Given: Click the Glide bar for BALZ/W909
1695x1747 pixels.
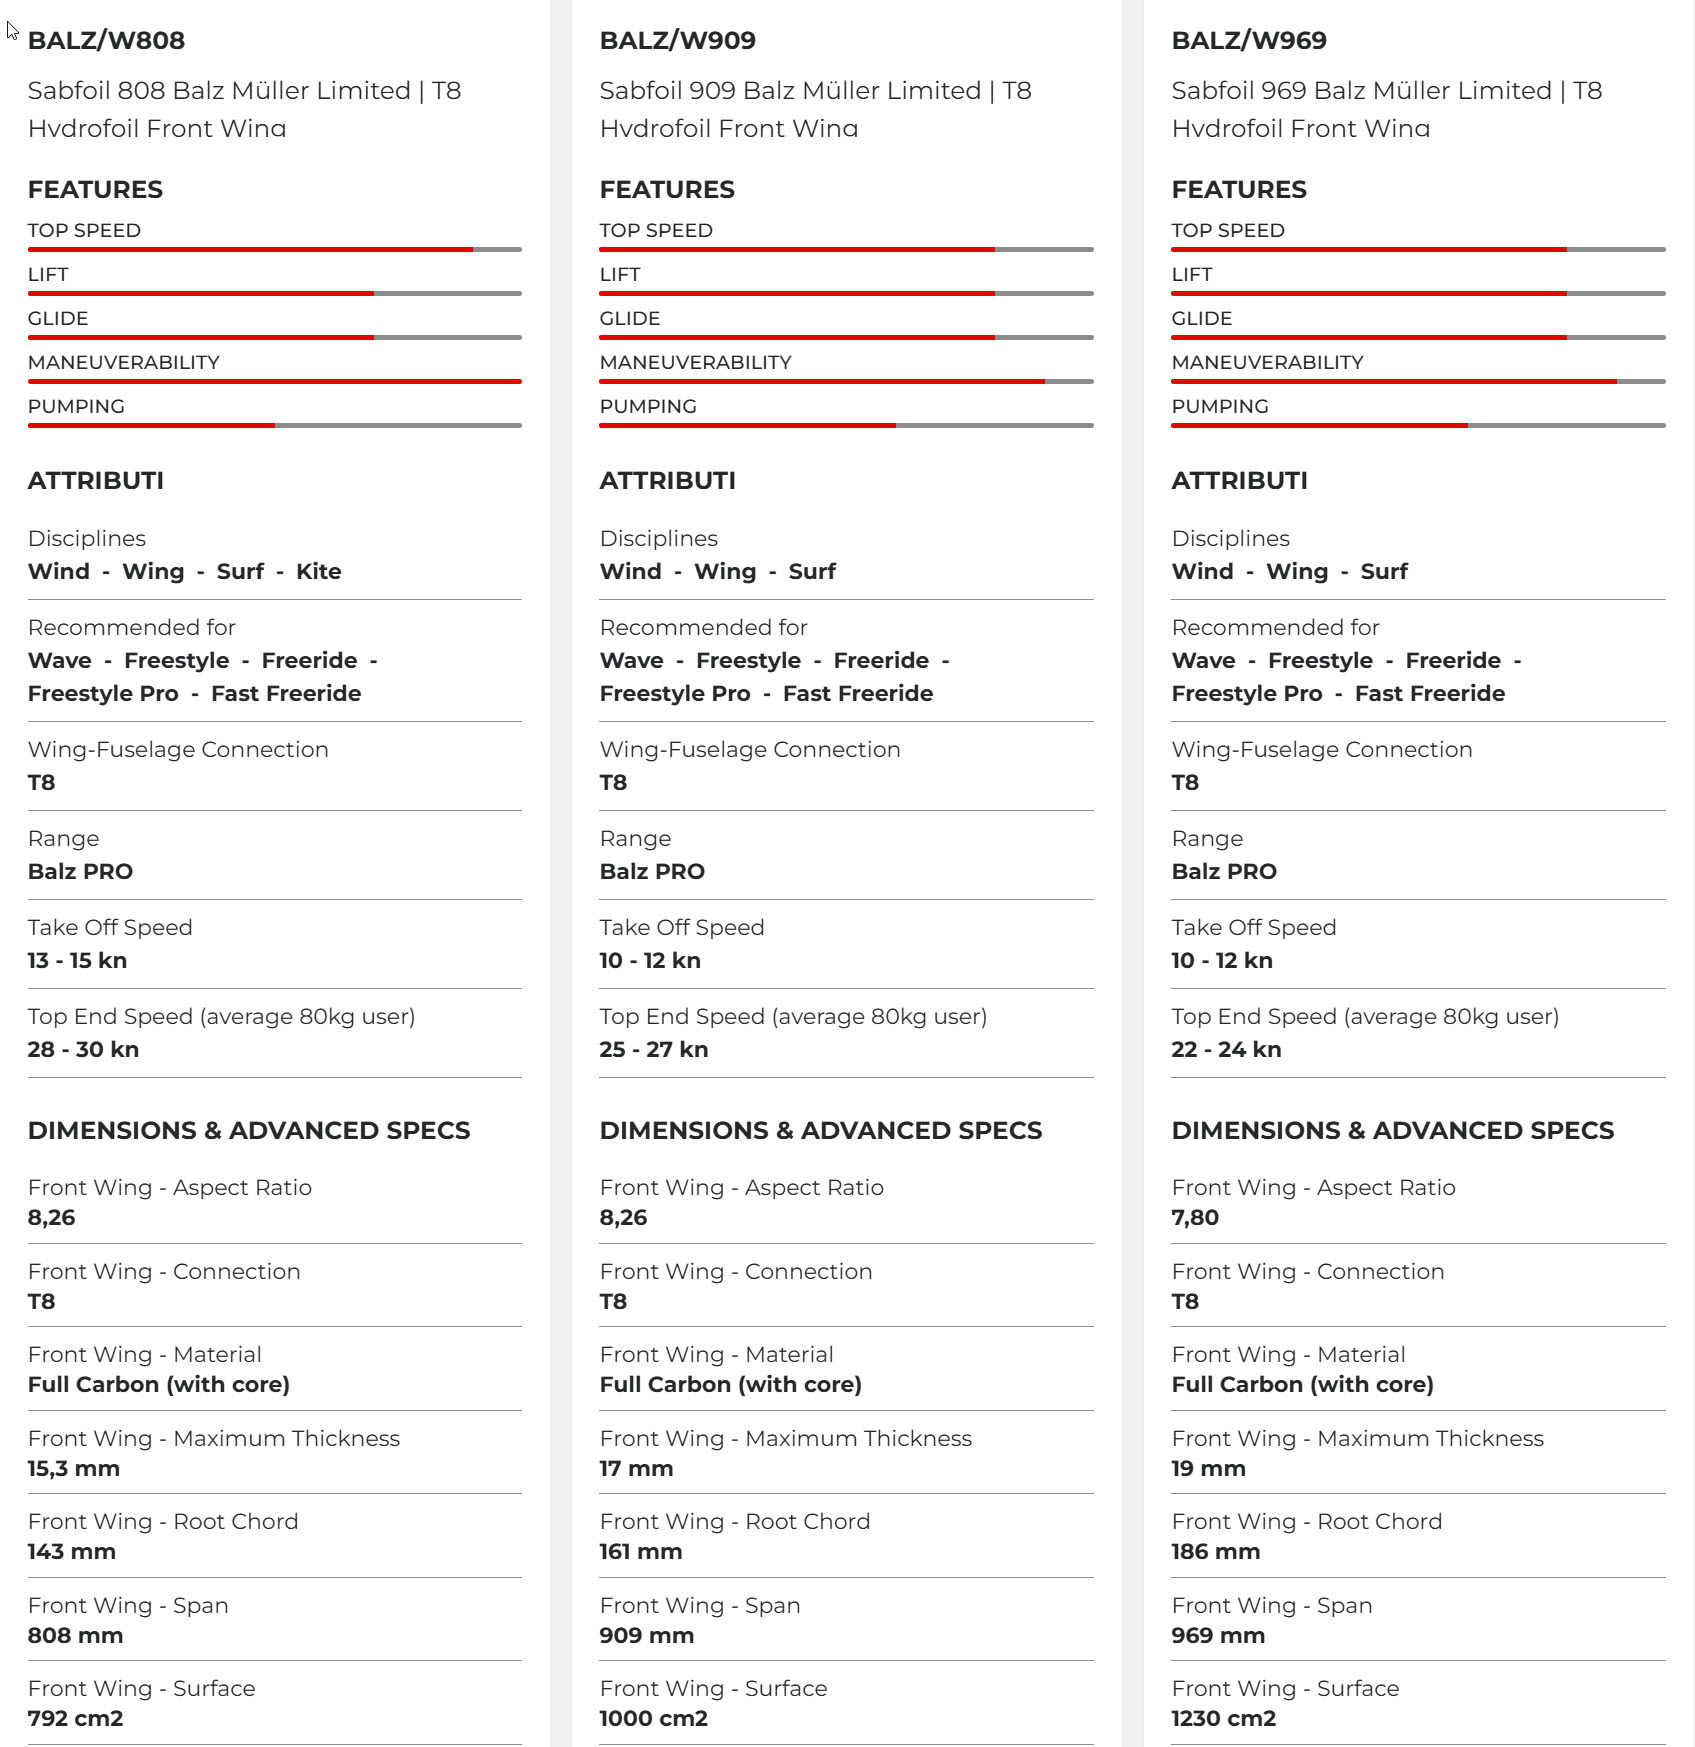Looking at the screenshot, I should (x=846, y=337).
